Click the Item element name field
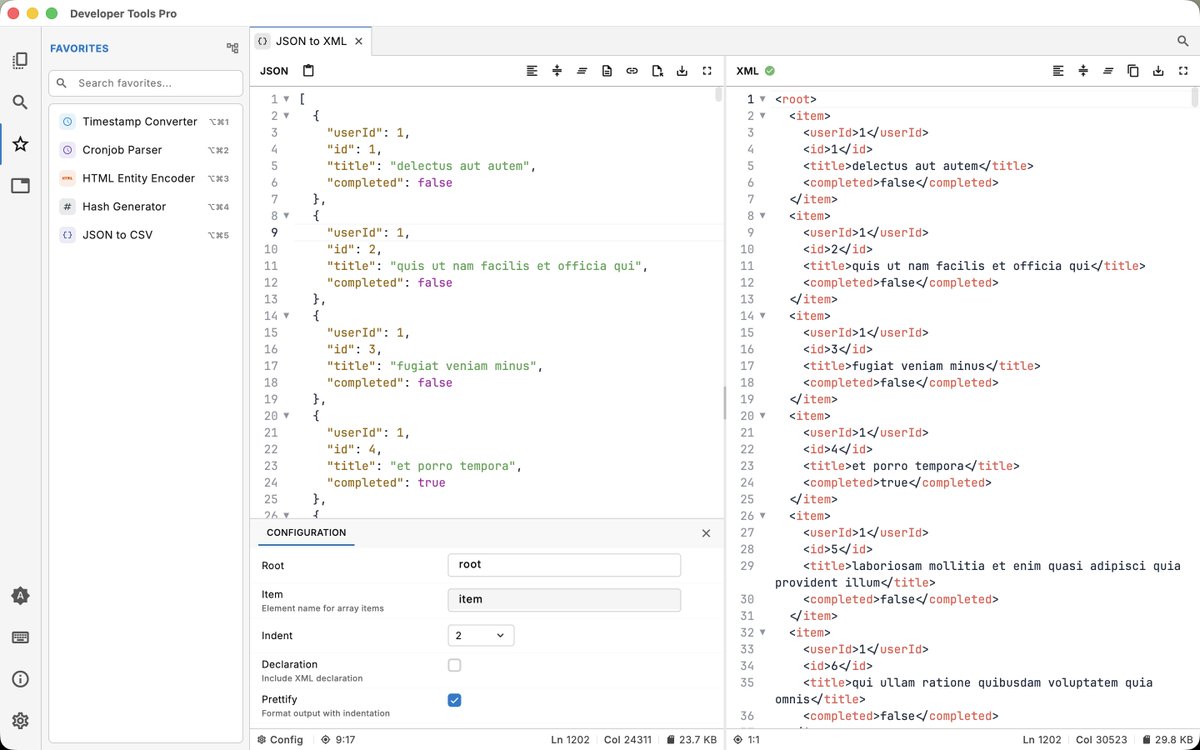1200x750 pixels. pos(564,600)
